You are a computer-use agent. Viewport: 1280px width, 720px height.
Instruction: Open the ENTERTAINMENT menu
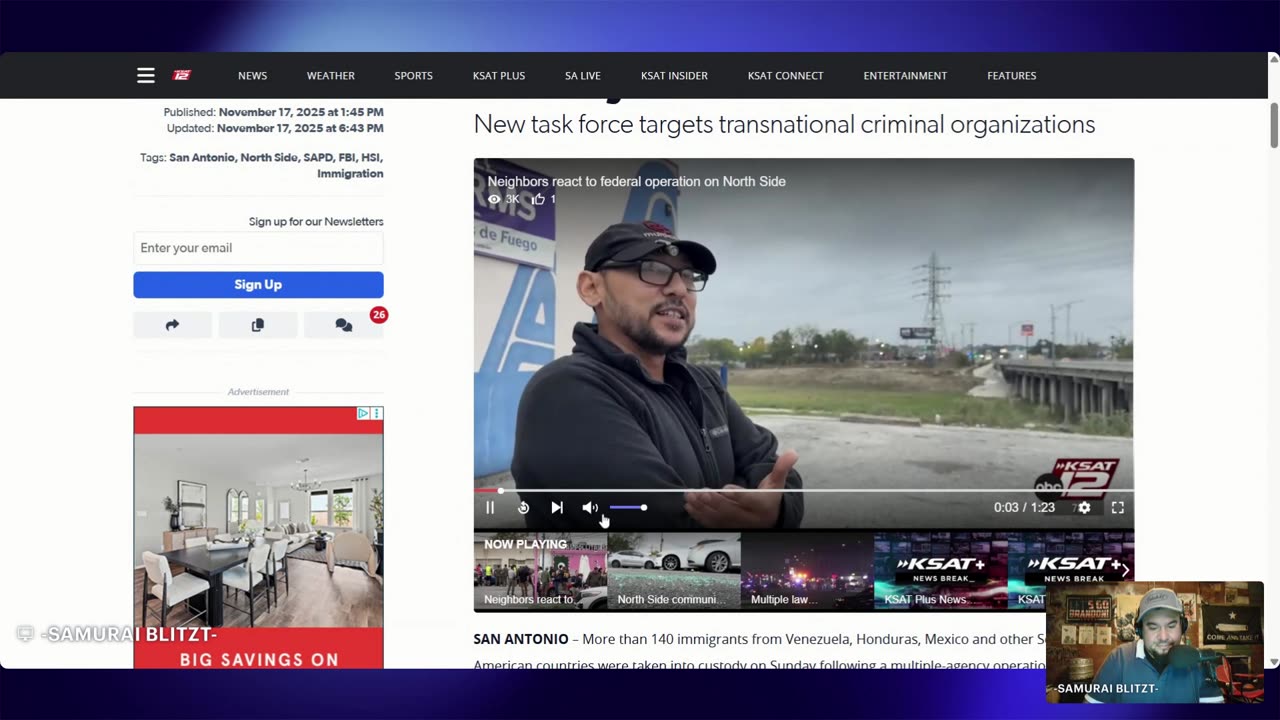pos(905,76)
